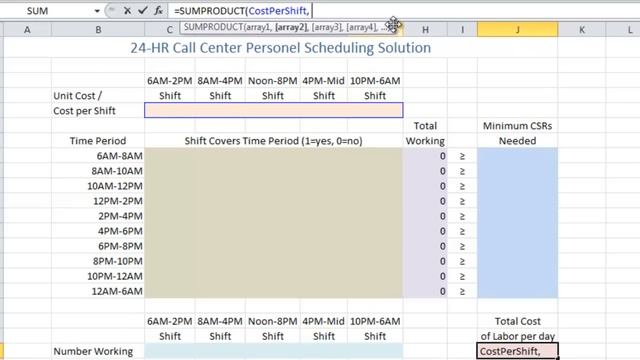
Task: Click the top Noon-8PM shift header
Action: click(x=273, y=81)
